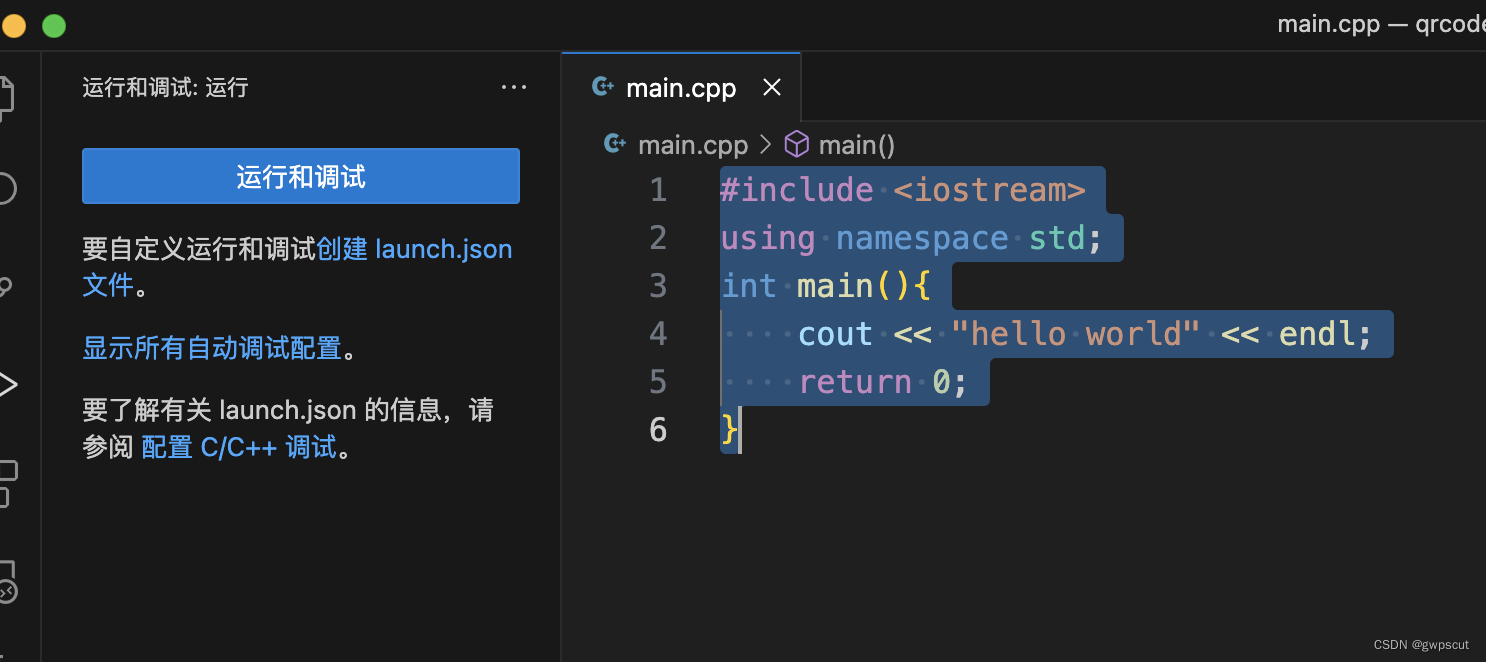This screenshot has height=662, width=1486.
Task: Place cursor on the "hello world" string
Action: 1075,333
